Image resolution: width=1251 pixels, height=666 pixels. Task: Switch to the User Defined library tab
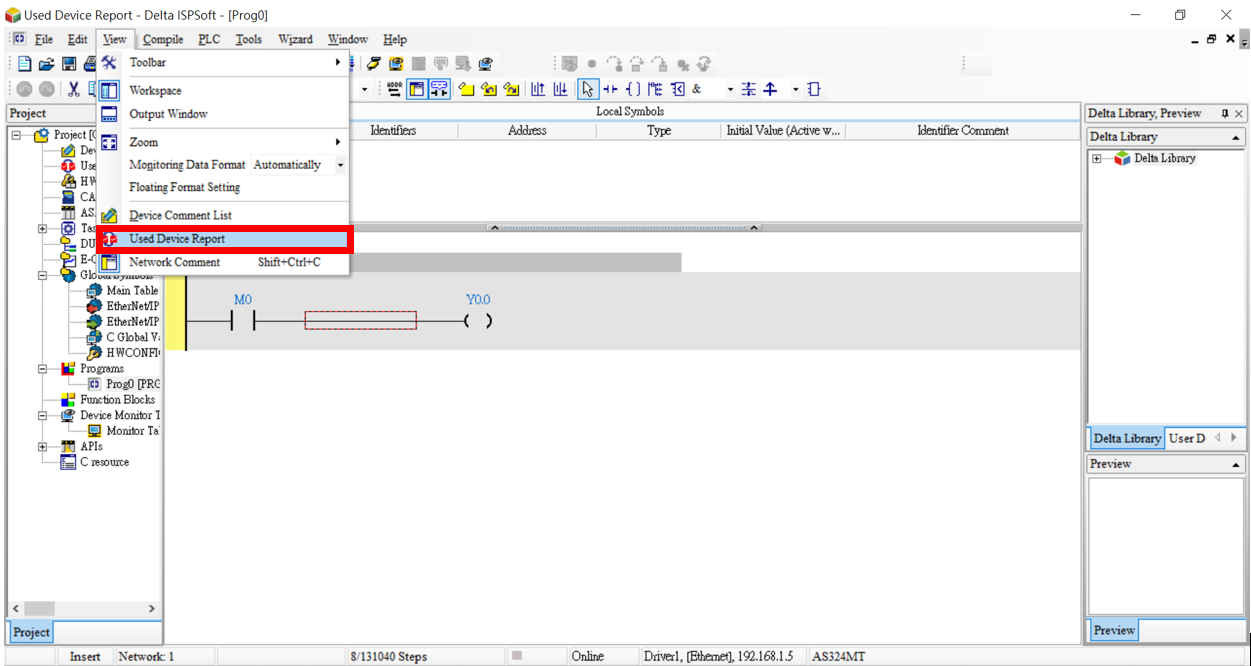pos(1186,438)
